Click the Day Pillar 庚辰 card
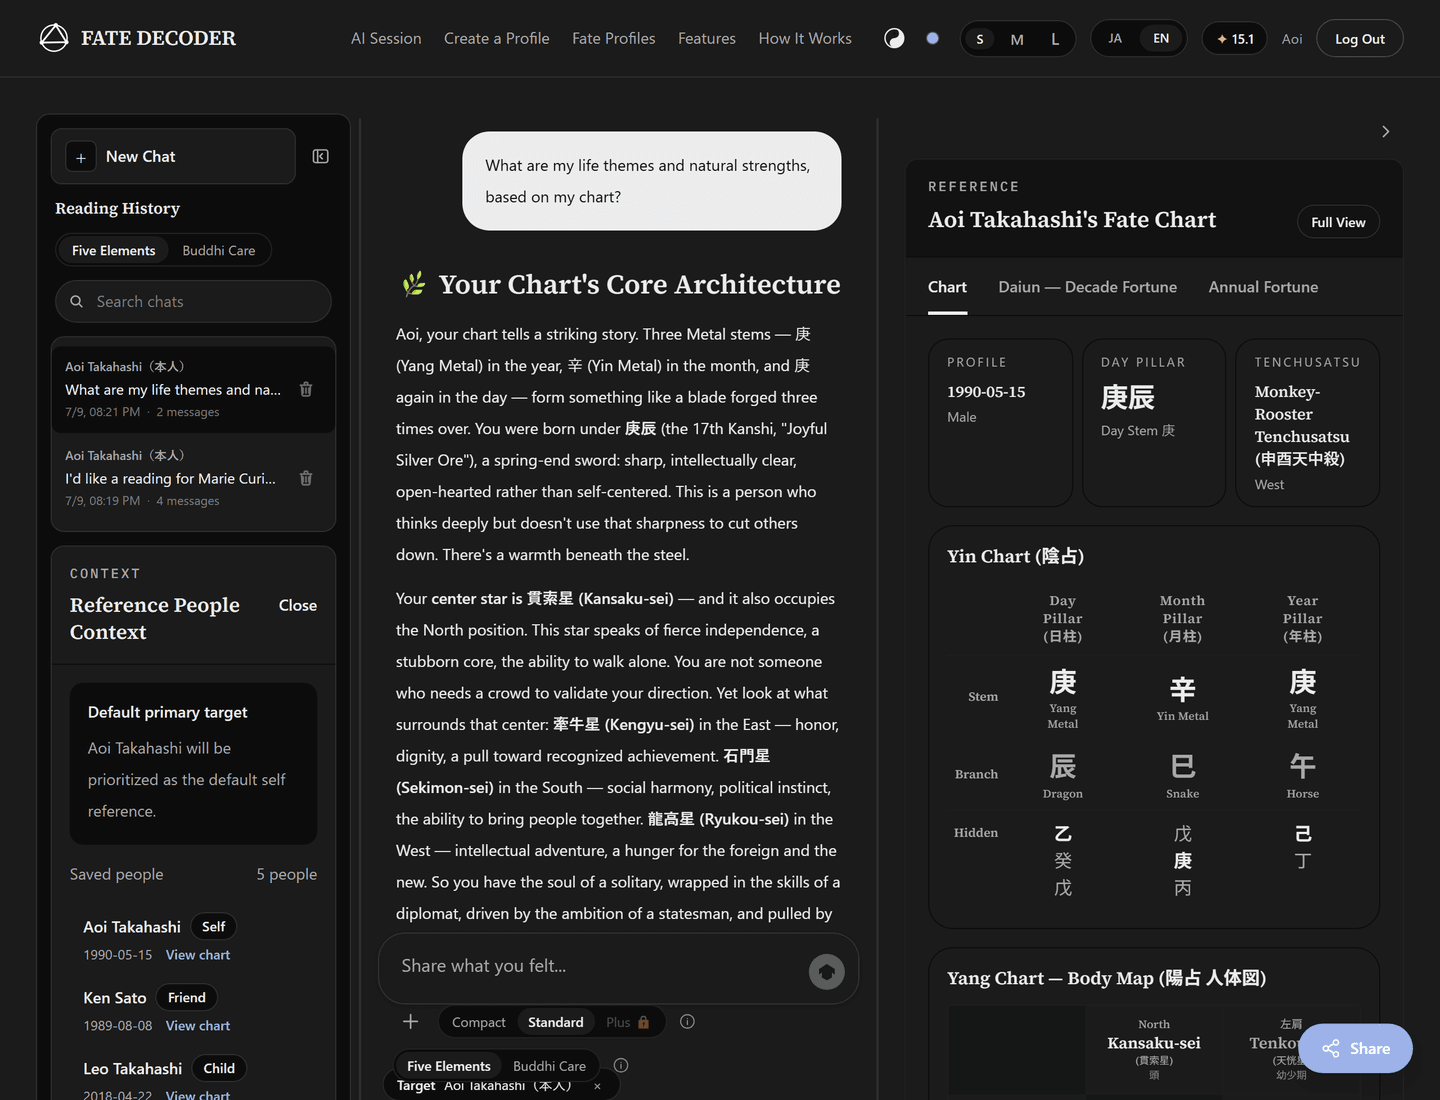This screenshot has width=1440, height=1100. click(x=1154, y=423)
